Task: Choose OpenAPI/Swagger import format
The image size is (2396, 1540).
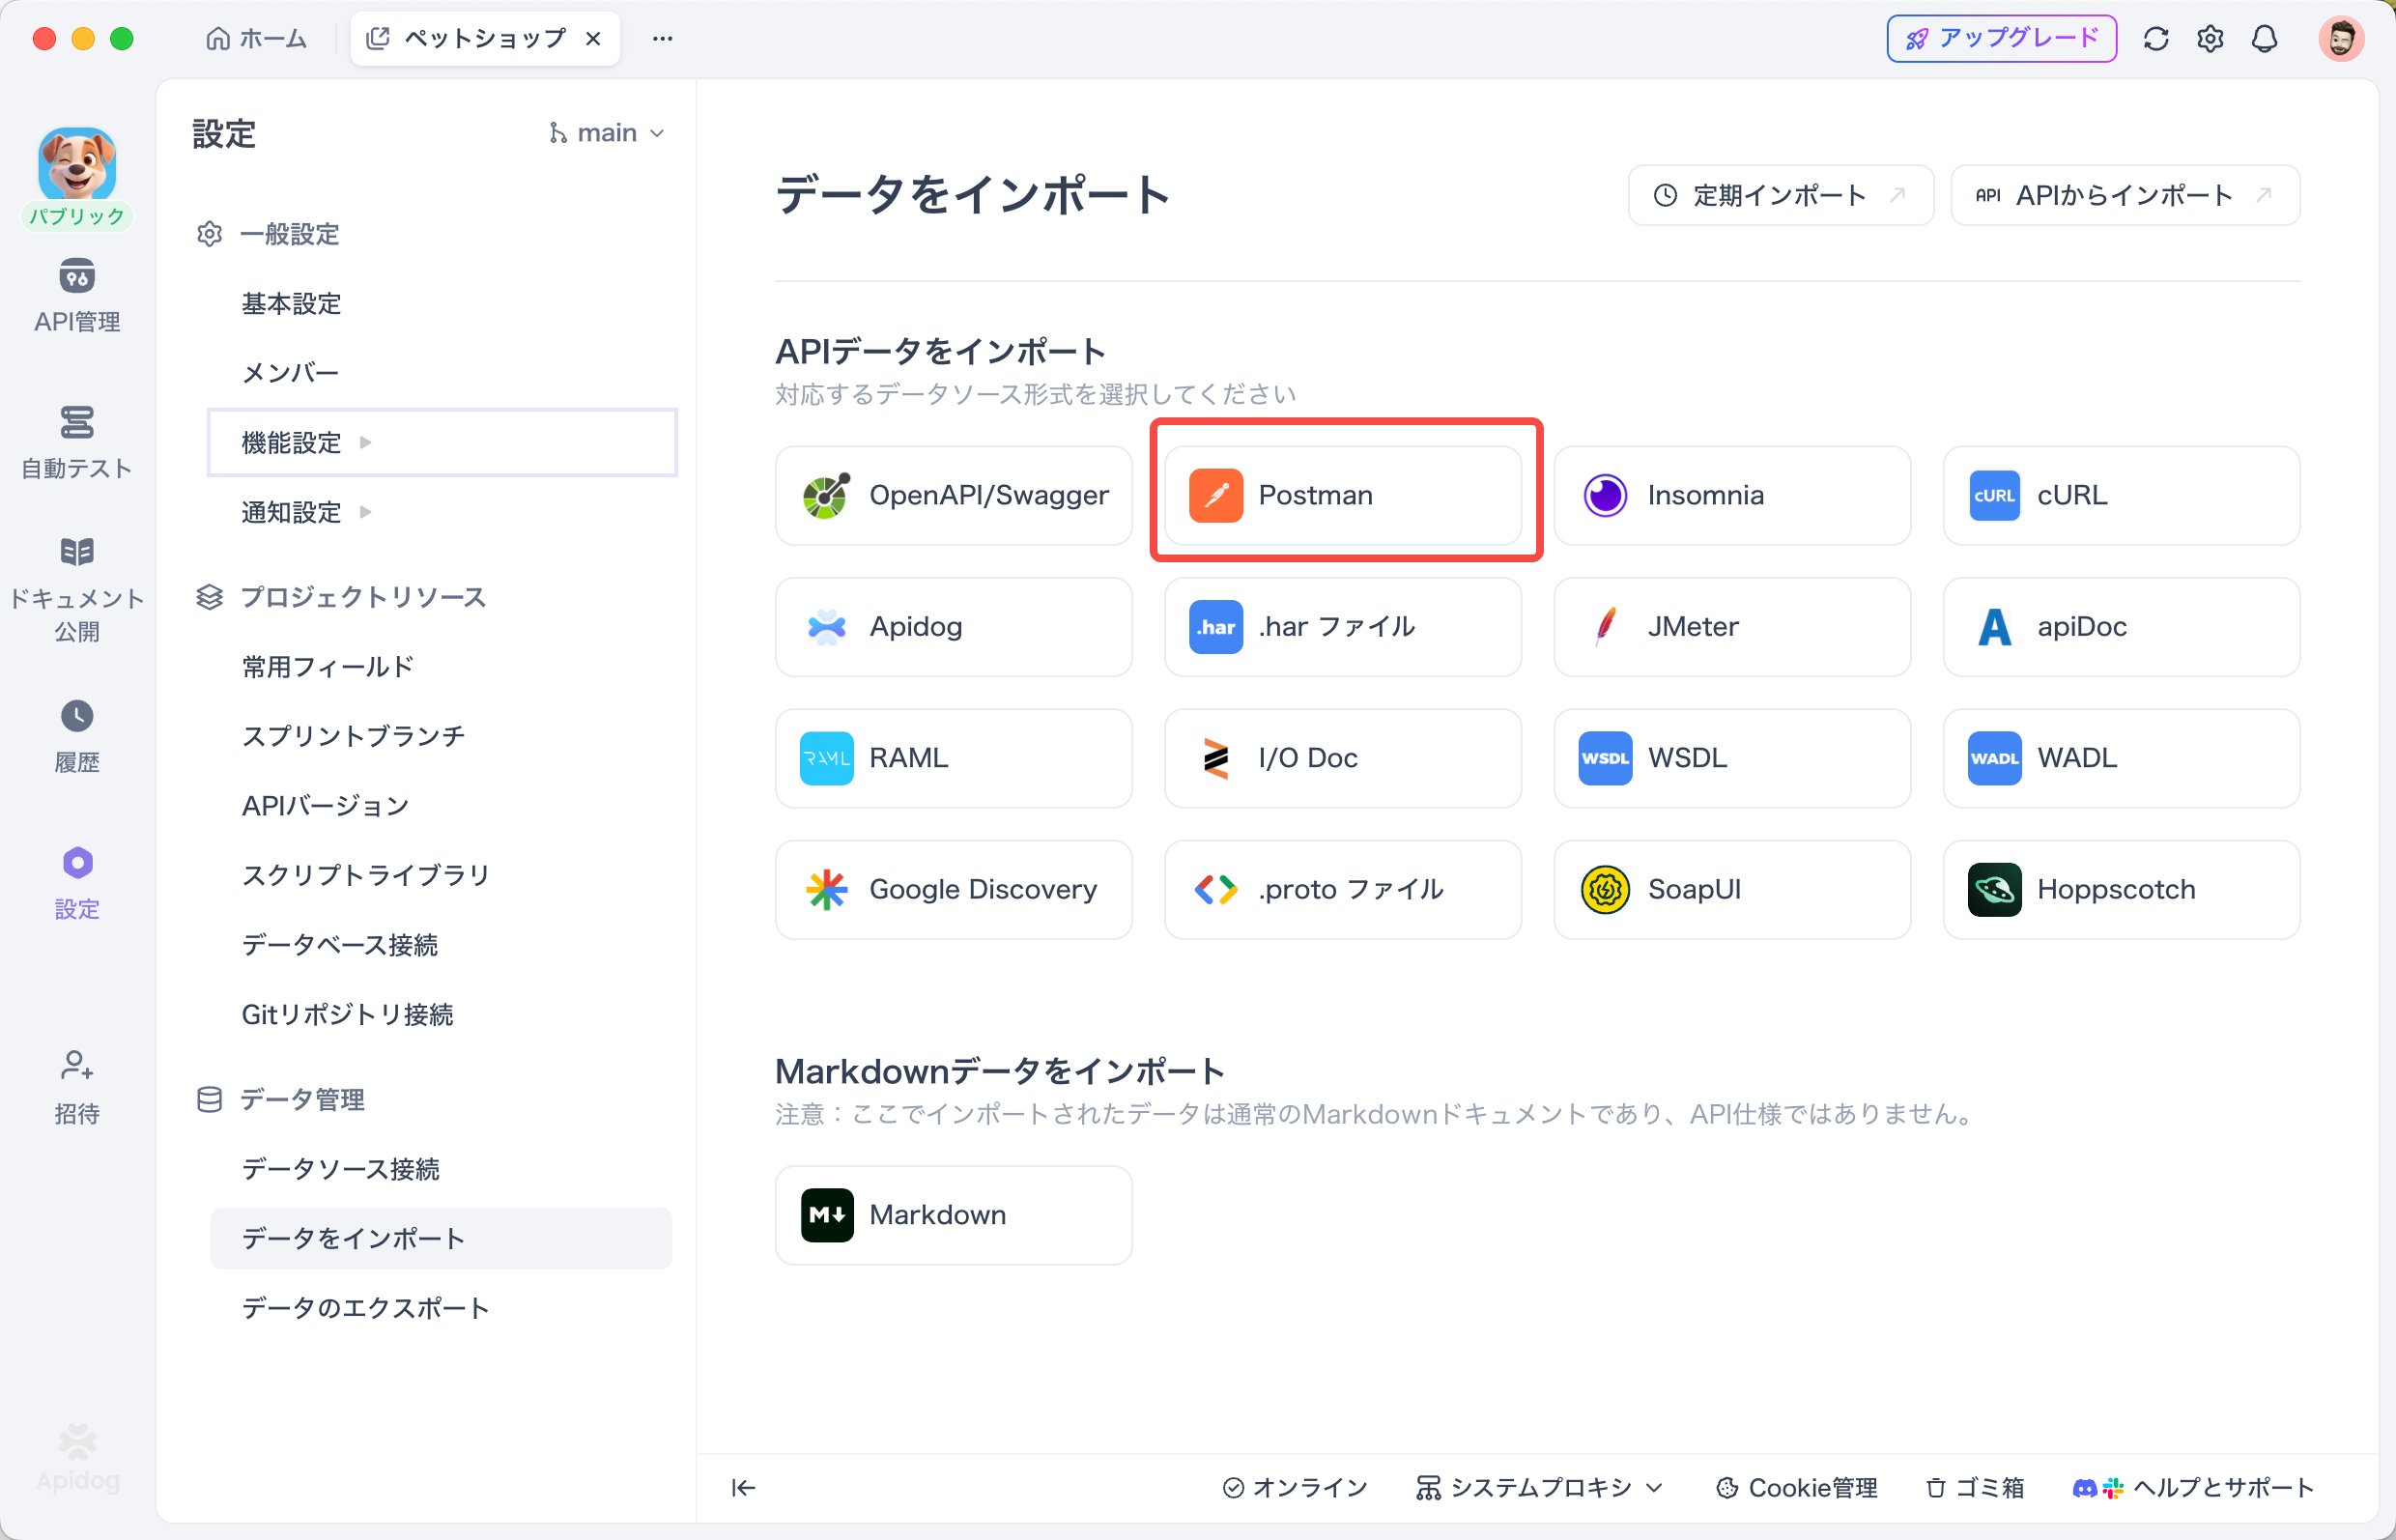Action: coord(953,495)
